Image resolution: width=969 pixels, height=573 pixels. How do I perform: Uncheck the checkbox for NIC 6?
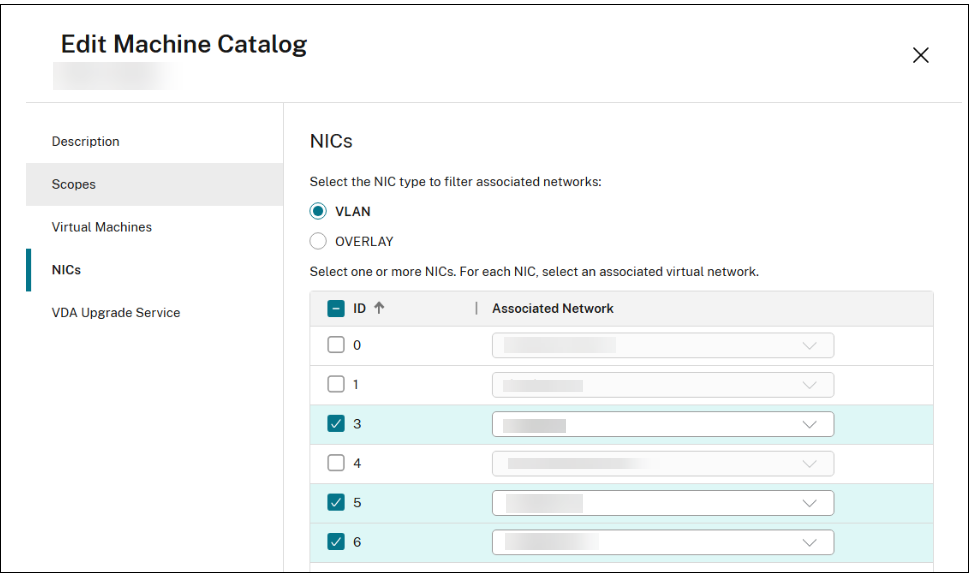[336, 541]
